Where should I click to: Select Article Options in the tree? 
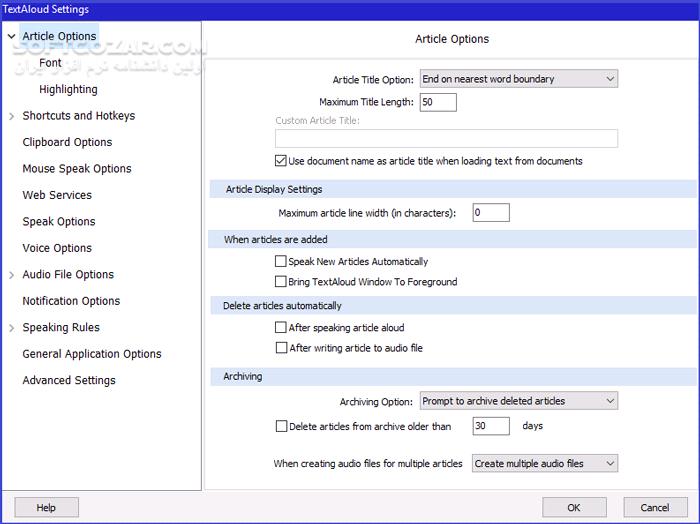[x=59, y=36]
